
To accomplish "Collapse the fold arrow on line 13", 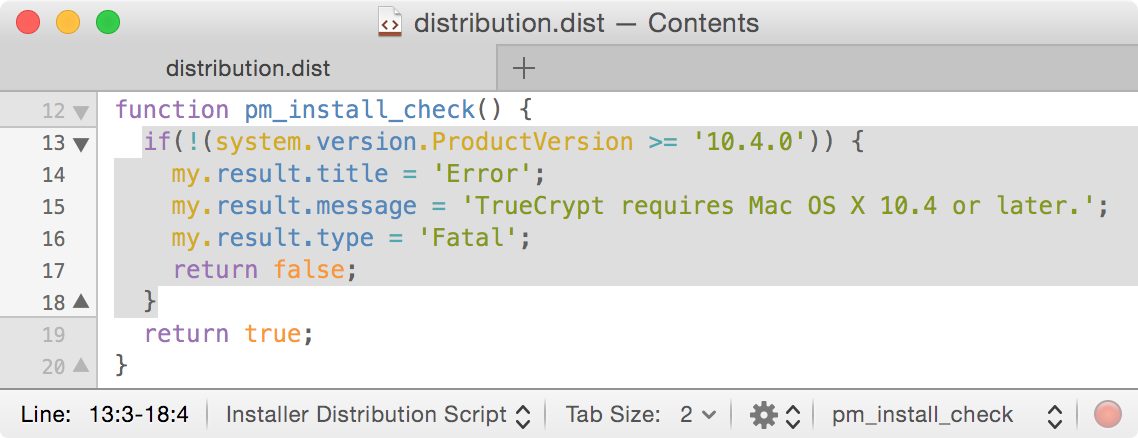I will point(81,144).
